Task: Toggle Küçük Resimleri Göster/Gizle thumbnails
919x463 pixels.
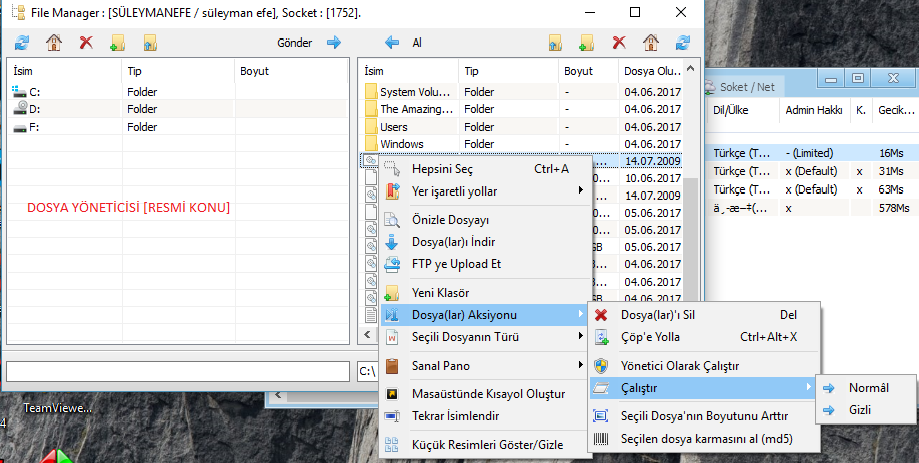Action: click(x=485, y=445)
